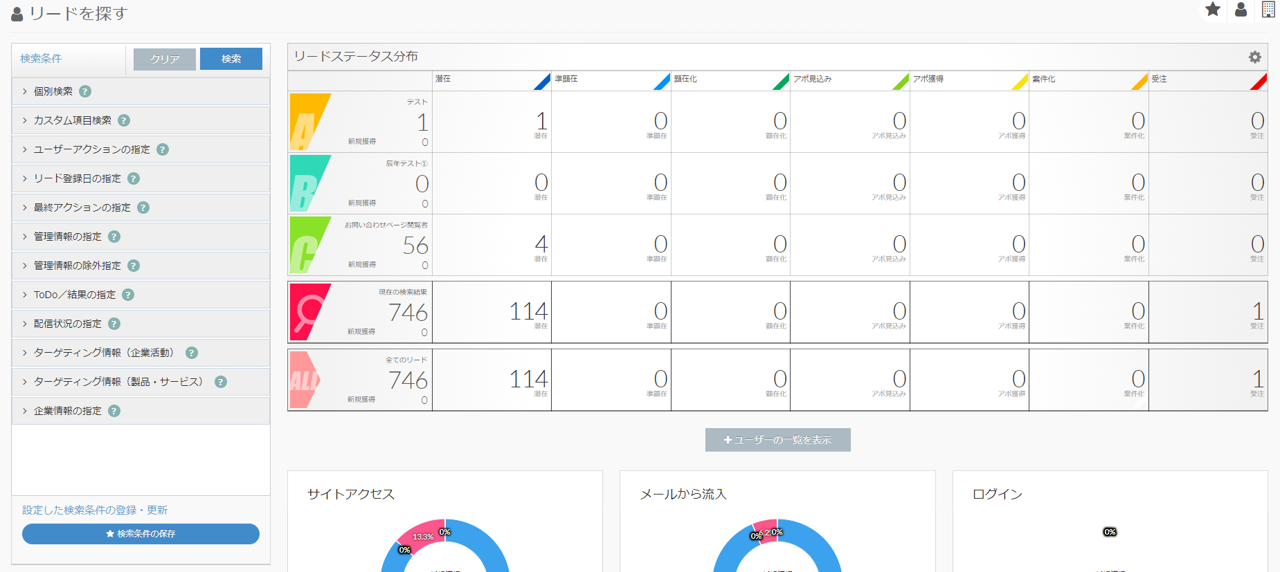Click the 潜在 column header

(492, 81)
